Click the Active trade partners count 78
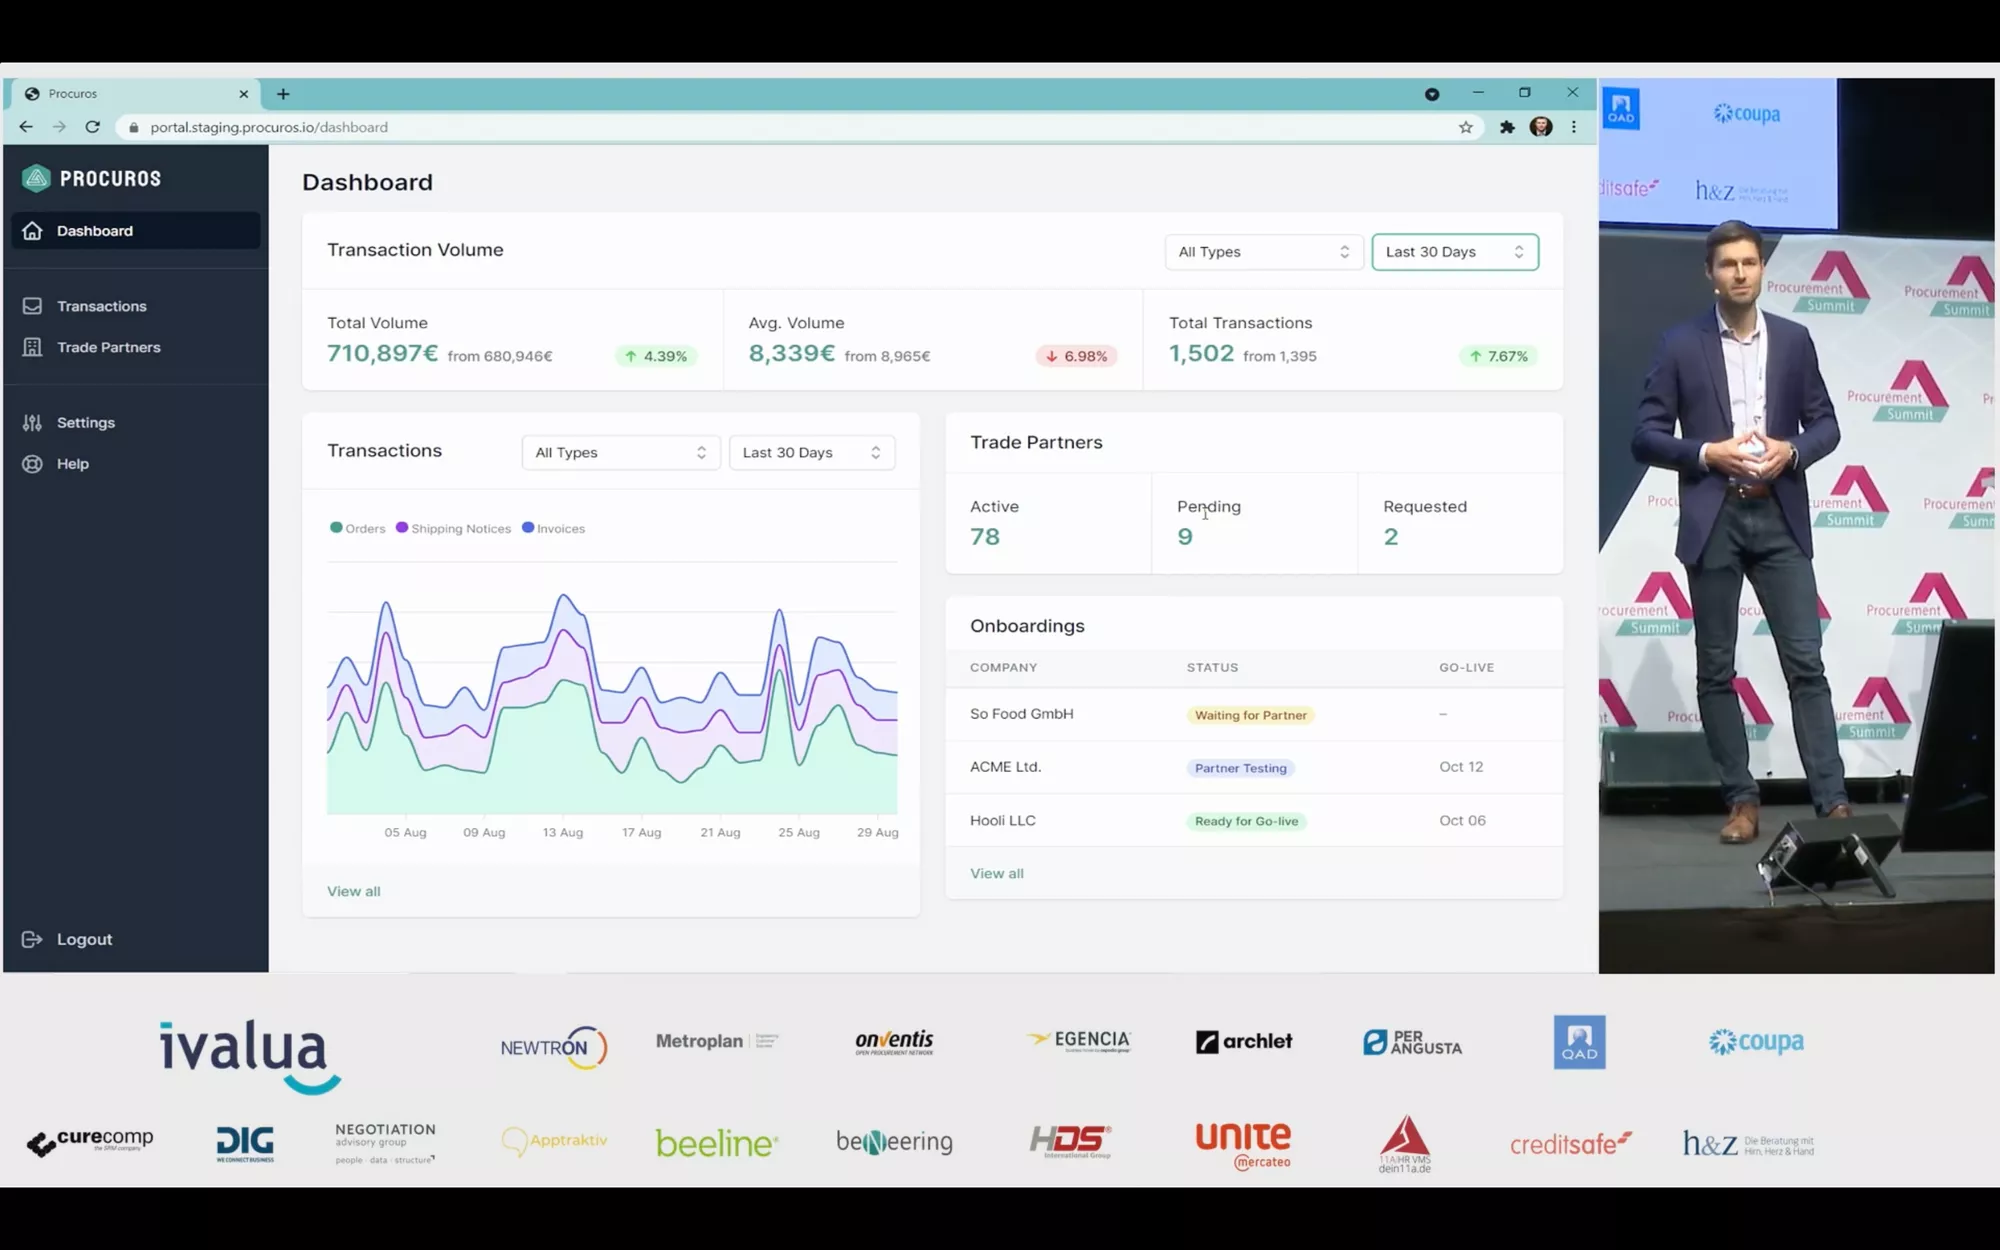The height and width of the screenshot is (1250, 2000). (985, 537)
